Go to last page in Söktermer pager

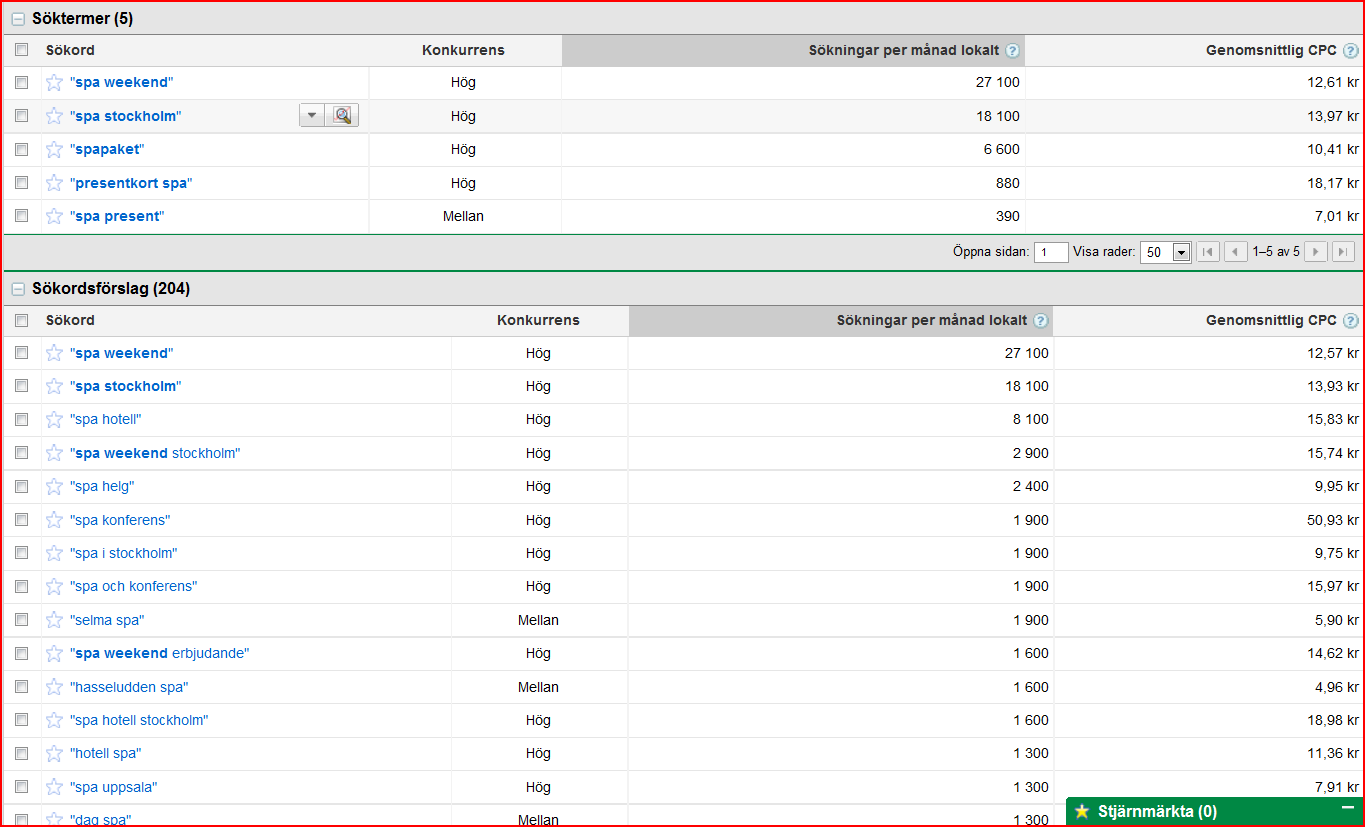[1343, 252]
